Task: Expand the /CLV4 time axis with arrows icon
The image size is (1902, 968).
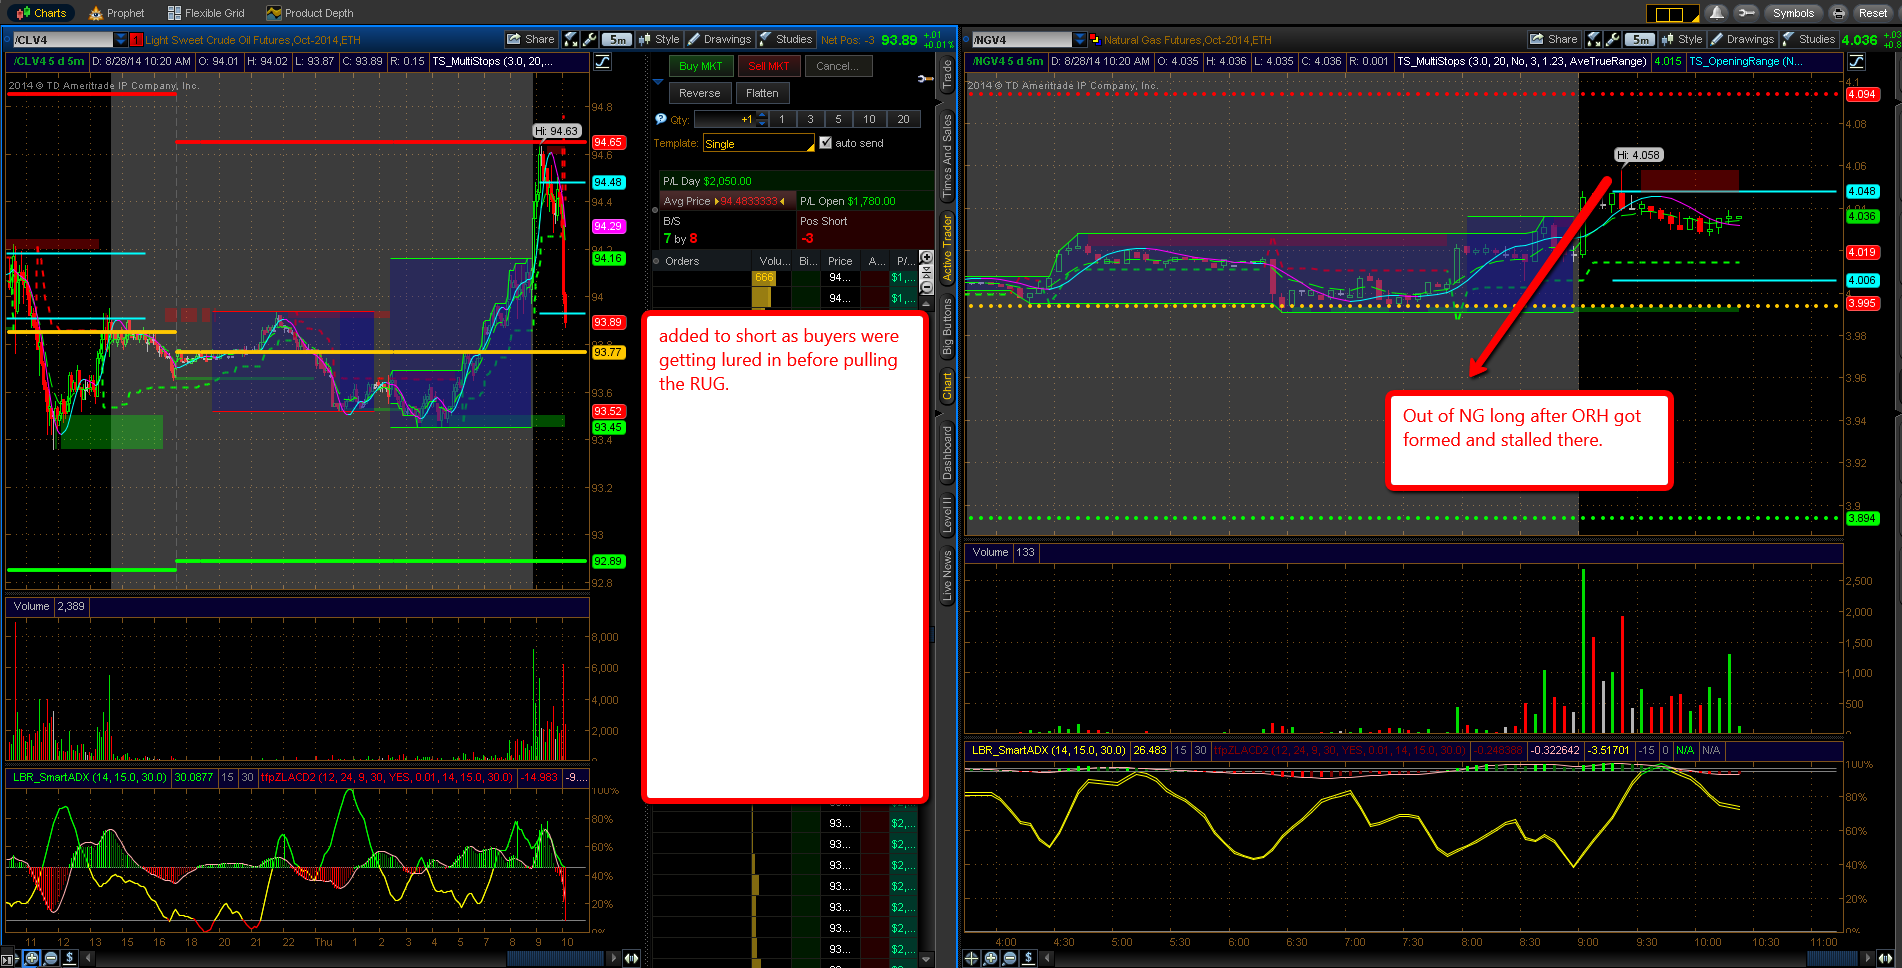Action: [632, 958]
